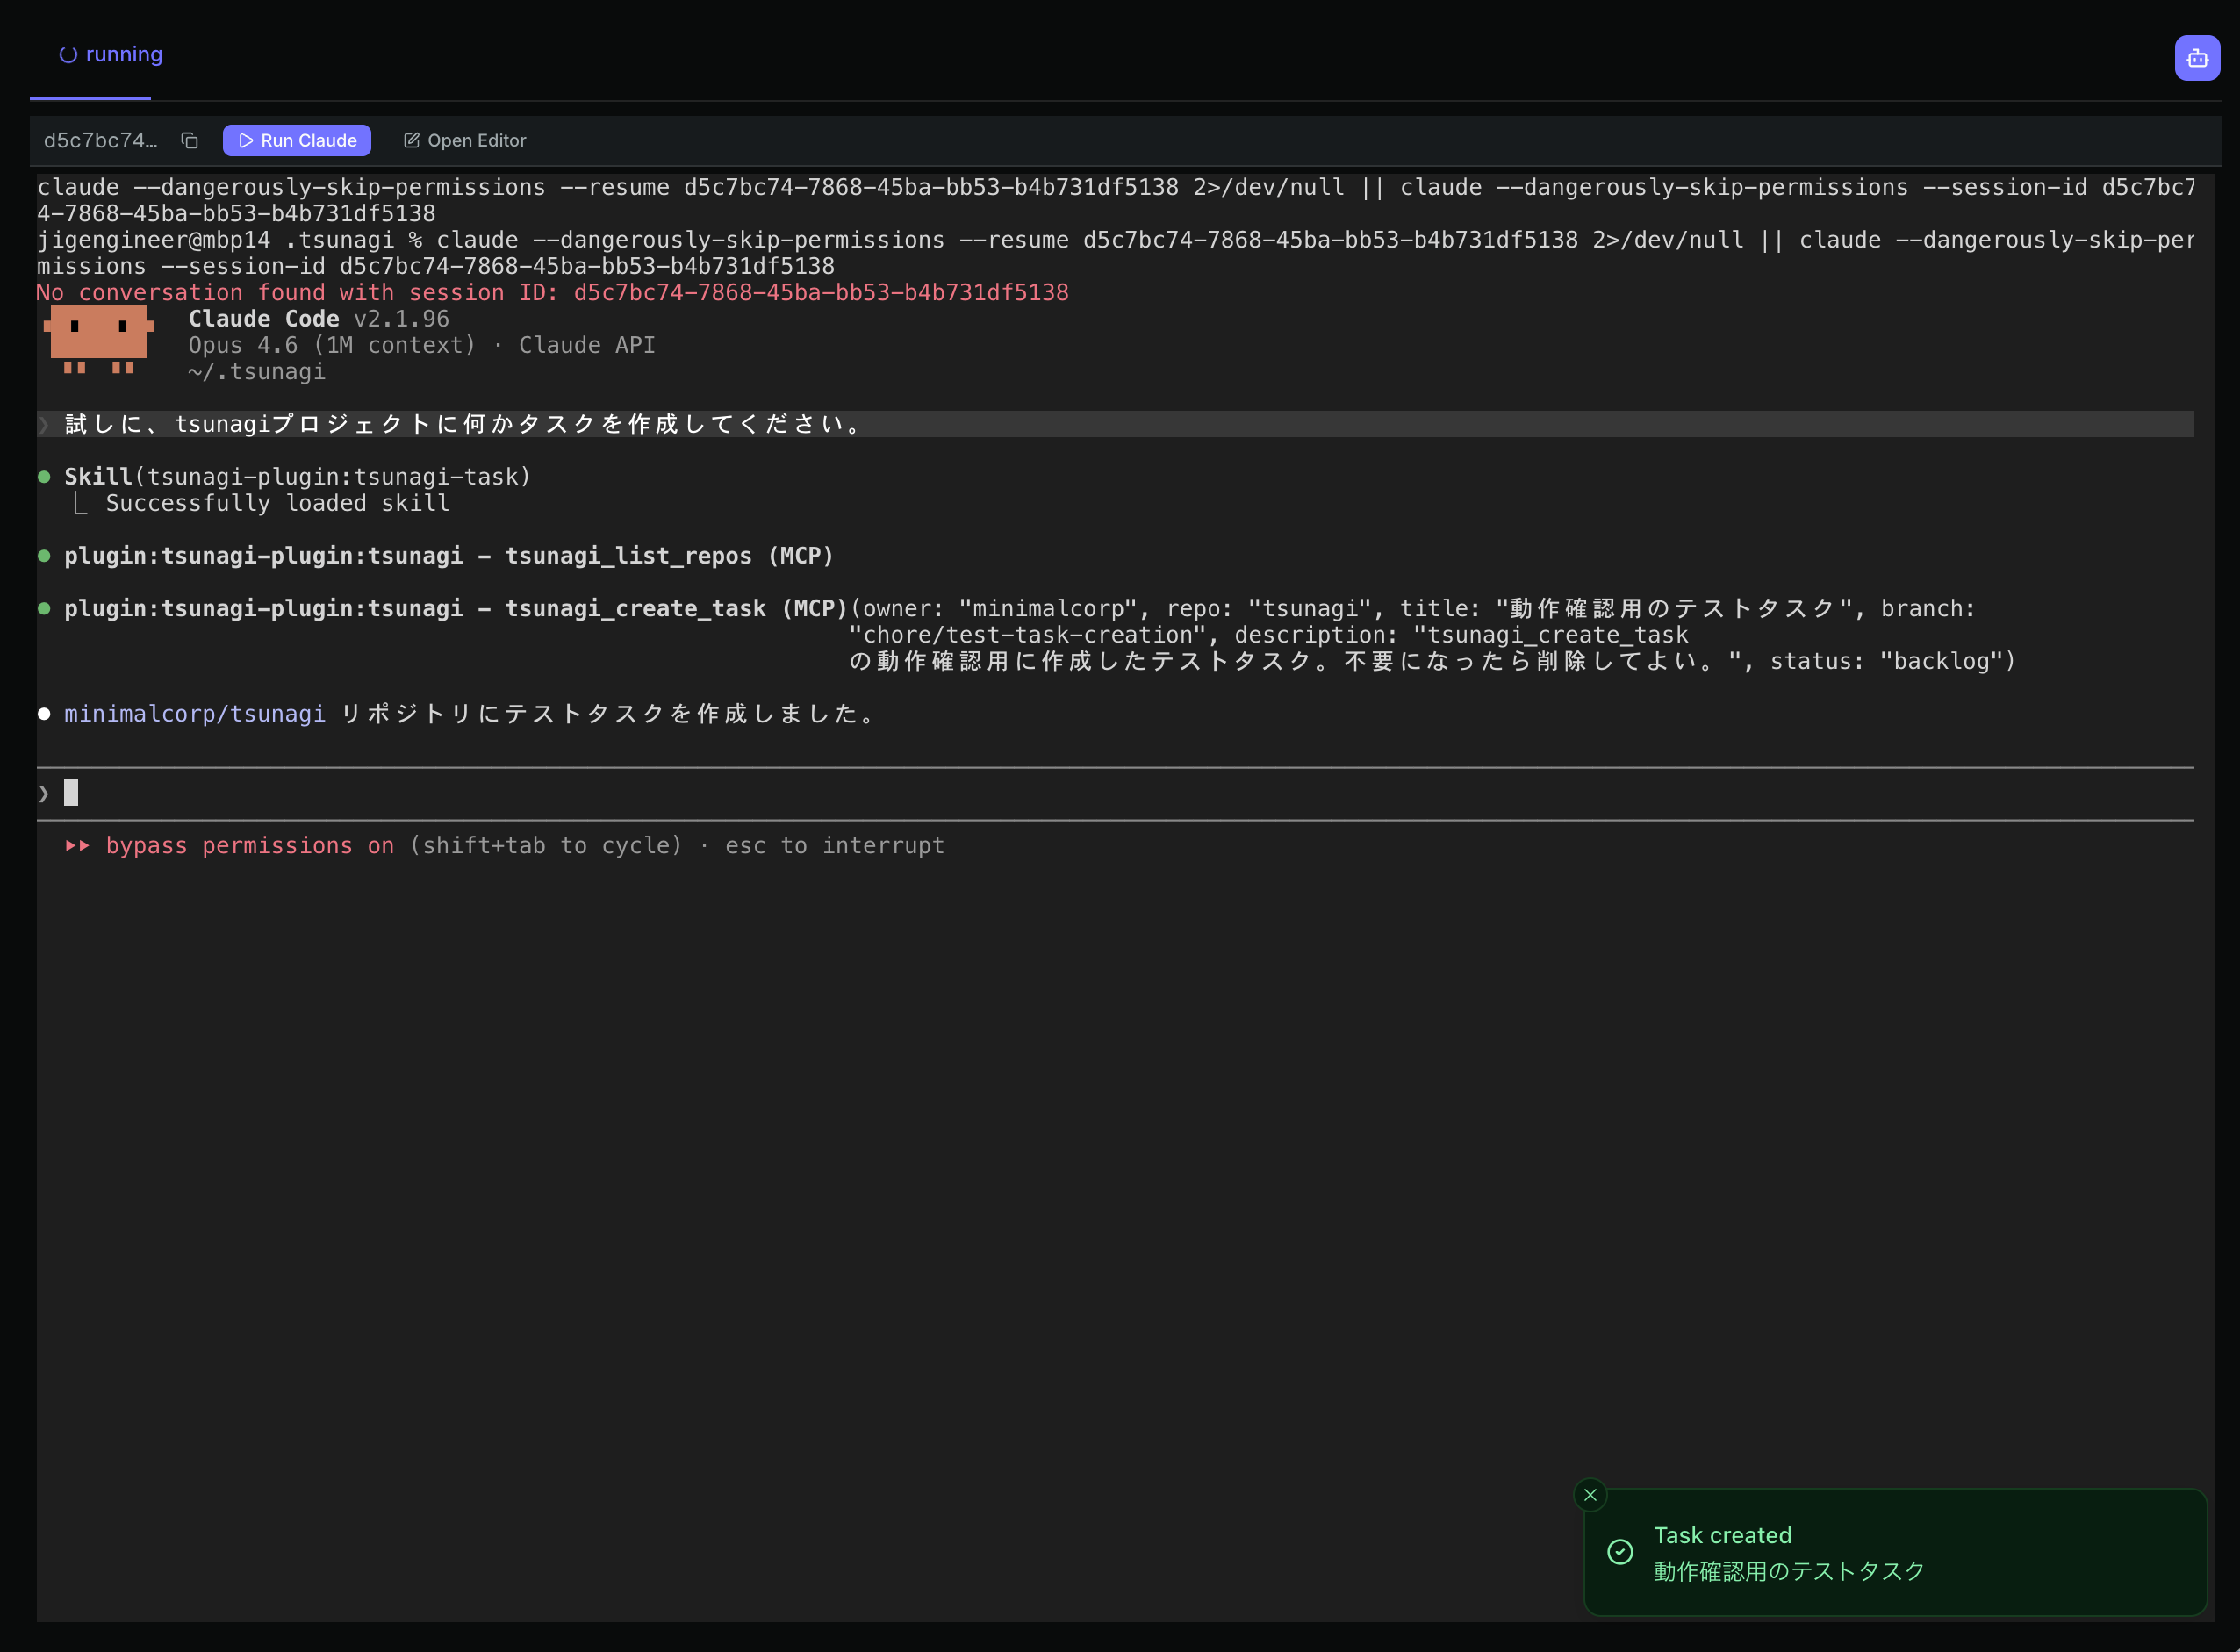This screenshot has height=1652, width=2240.
Task: Click the 'bypass permissions on' status text
Action: (x=250, y=846)
